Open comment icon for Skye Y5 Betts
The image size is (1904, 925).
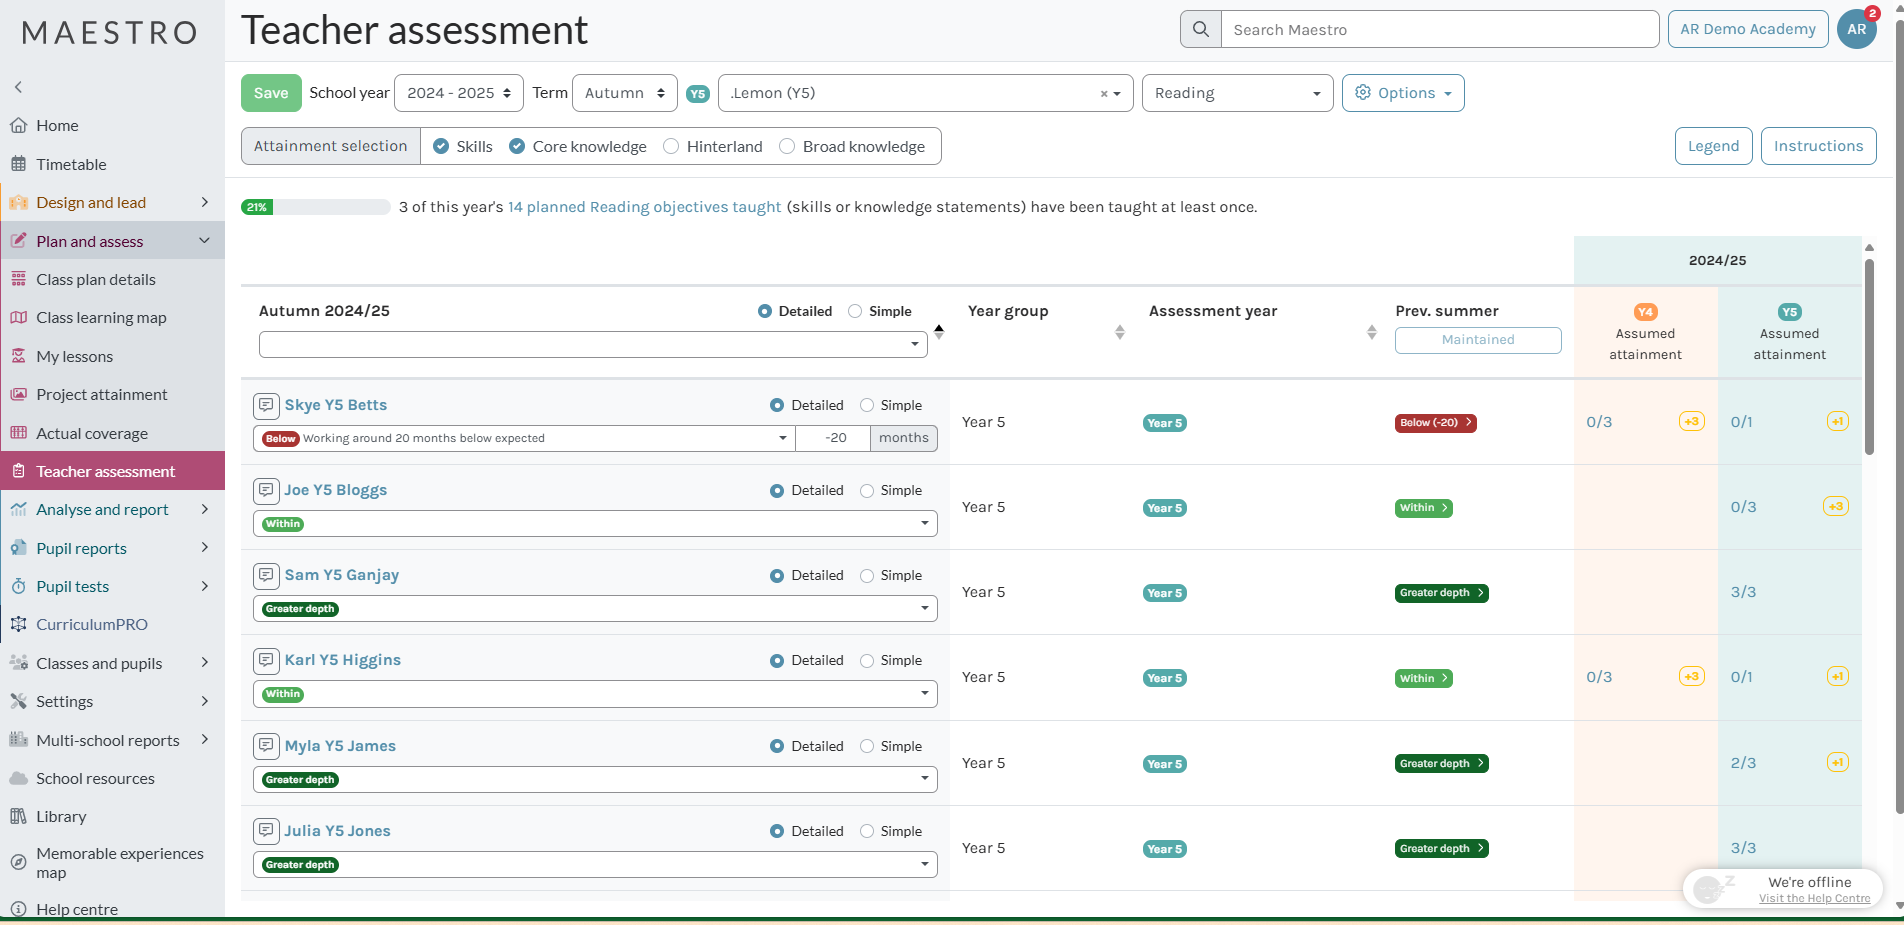point(266,405)
